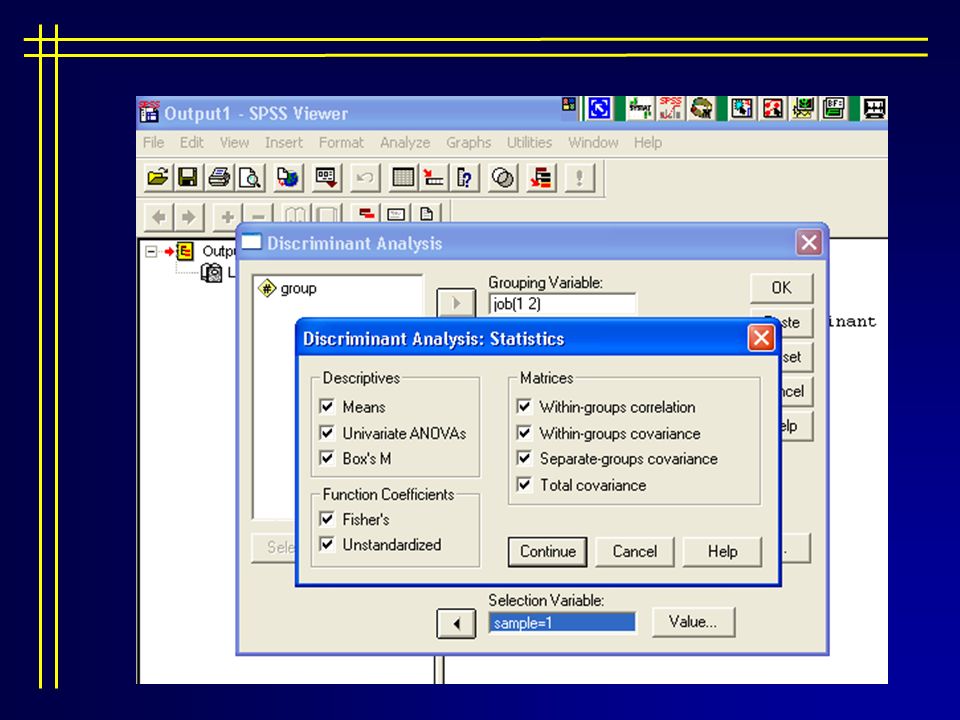This screenshot has width=960, height=720.
Task: Toggle the Separate-groups covariance checkbox
Action: pos(524,459)
